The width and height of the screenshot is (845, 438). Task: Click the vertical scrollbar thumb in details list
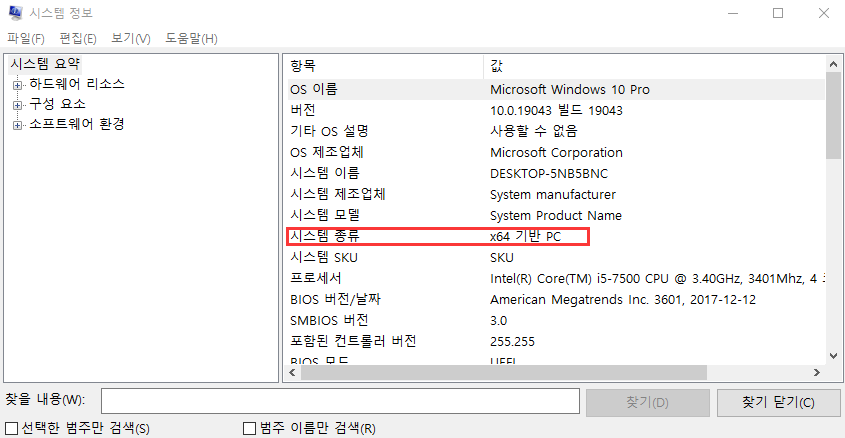coord(833,115)
